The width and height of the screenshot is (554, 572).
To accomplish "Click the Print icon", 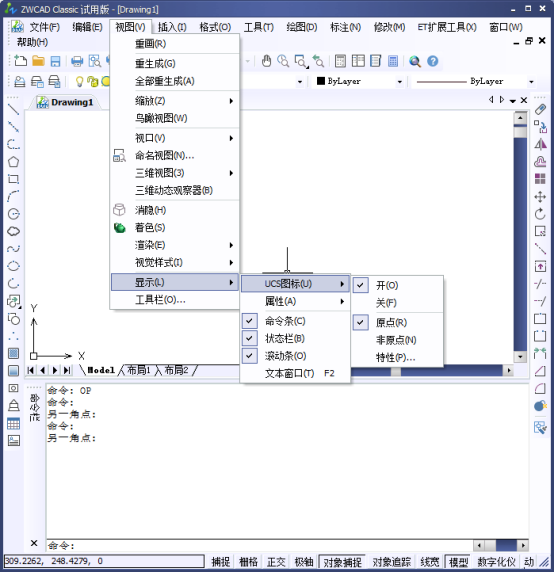I will pos(77,61).
